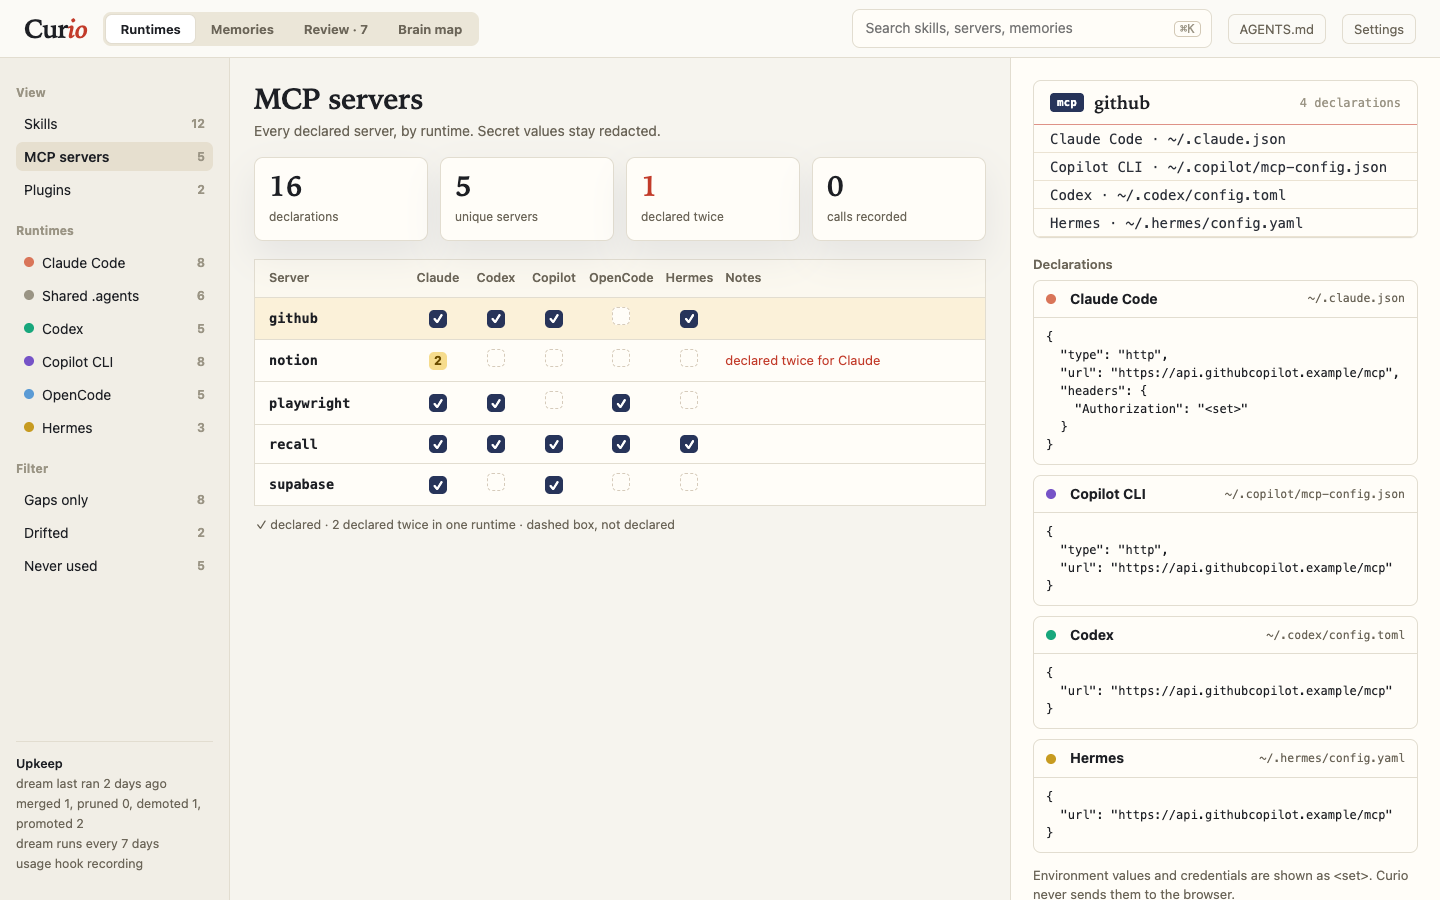Screen dimensions: 1440x900
Task: Click the Hermes declaration card header
Action: pos(1225,758)
